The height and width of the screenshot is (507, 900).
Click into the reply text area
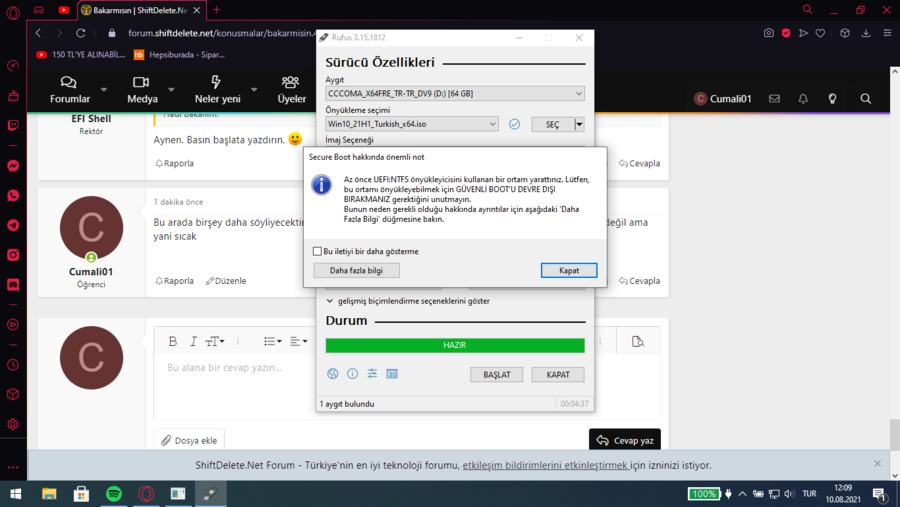point(407,388)
